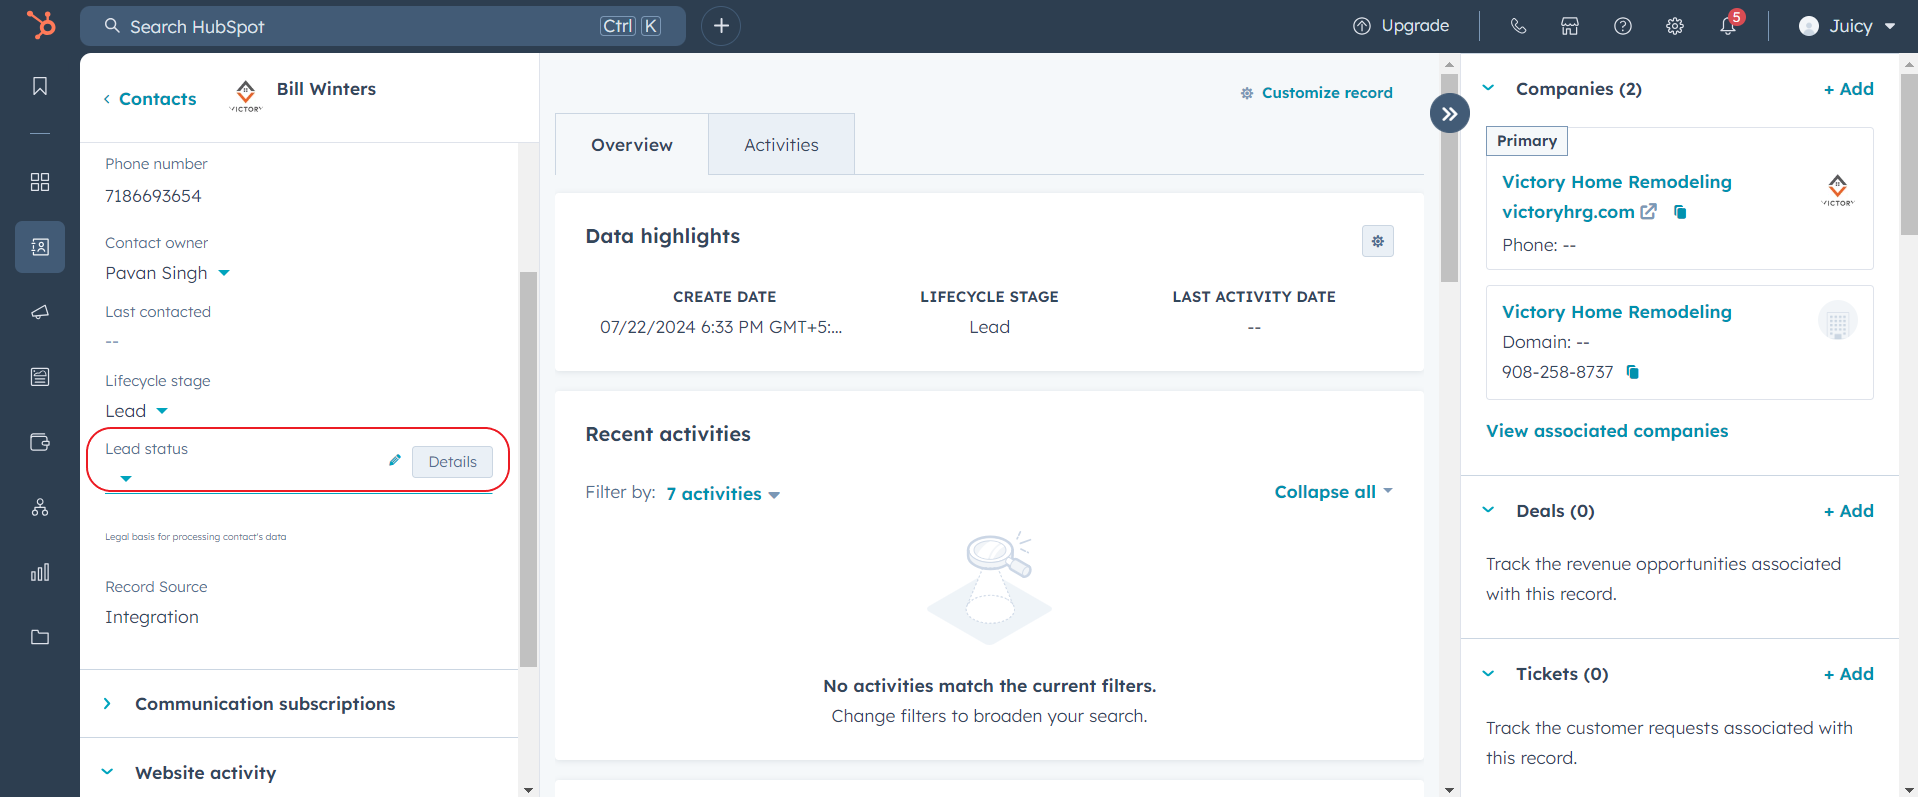Add a deal to this record

coord(1848,511)
